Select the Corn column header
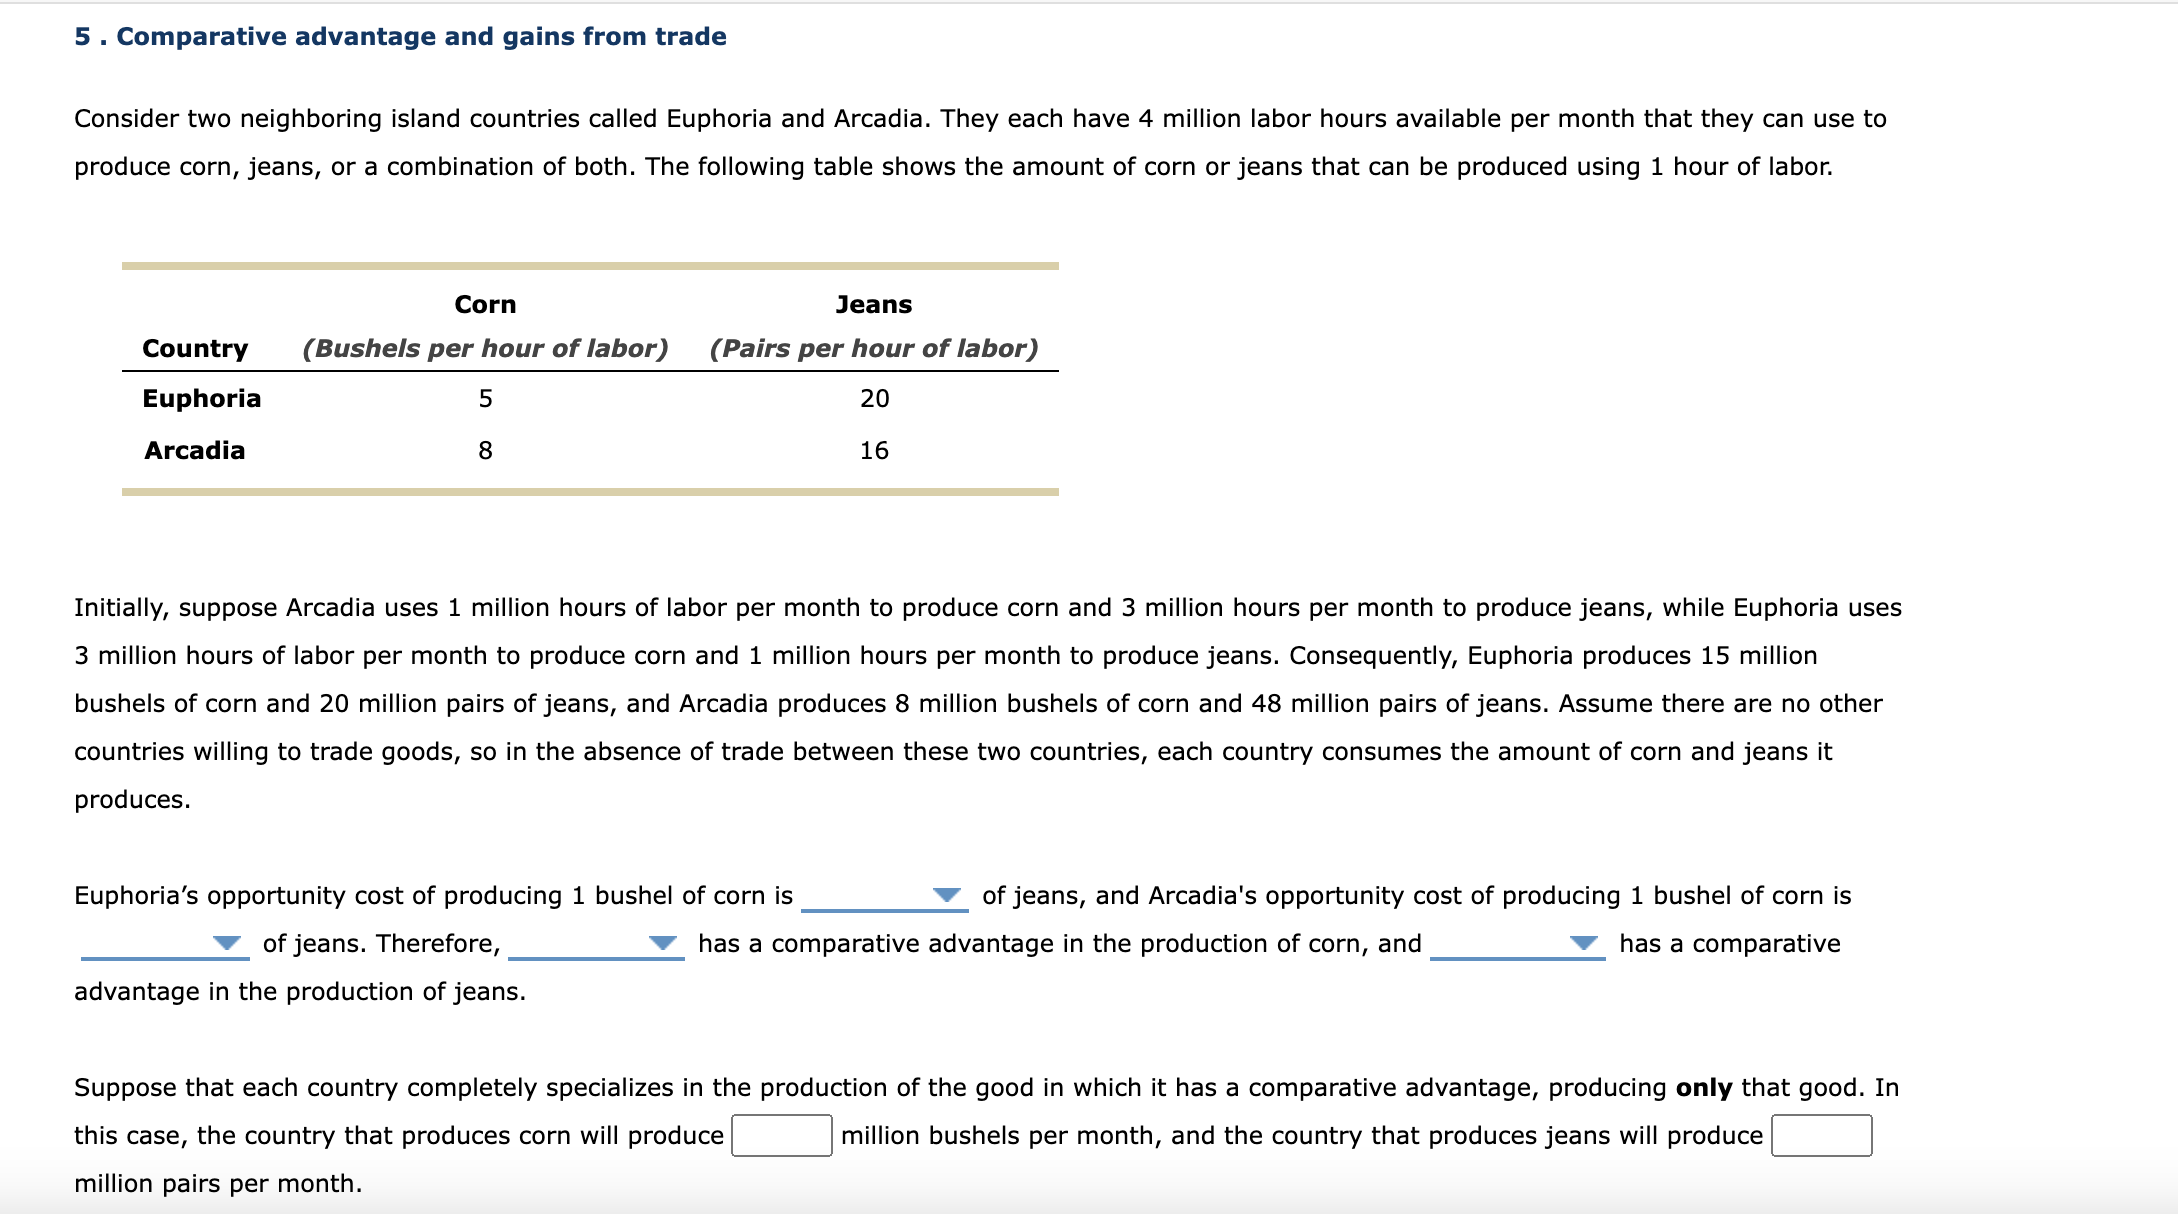Image resolution: width=2178 pixels, height=1214 pixels. (x=485, y=303)
